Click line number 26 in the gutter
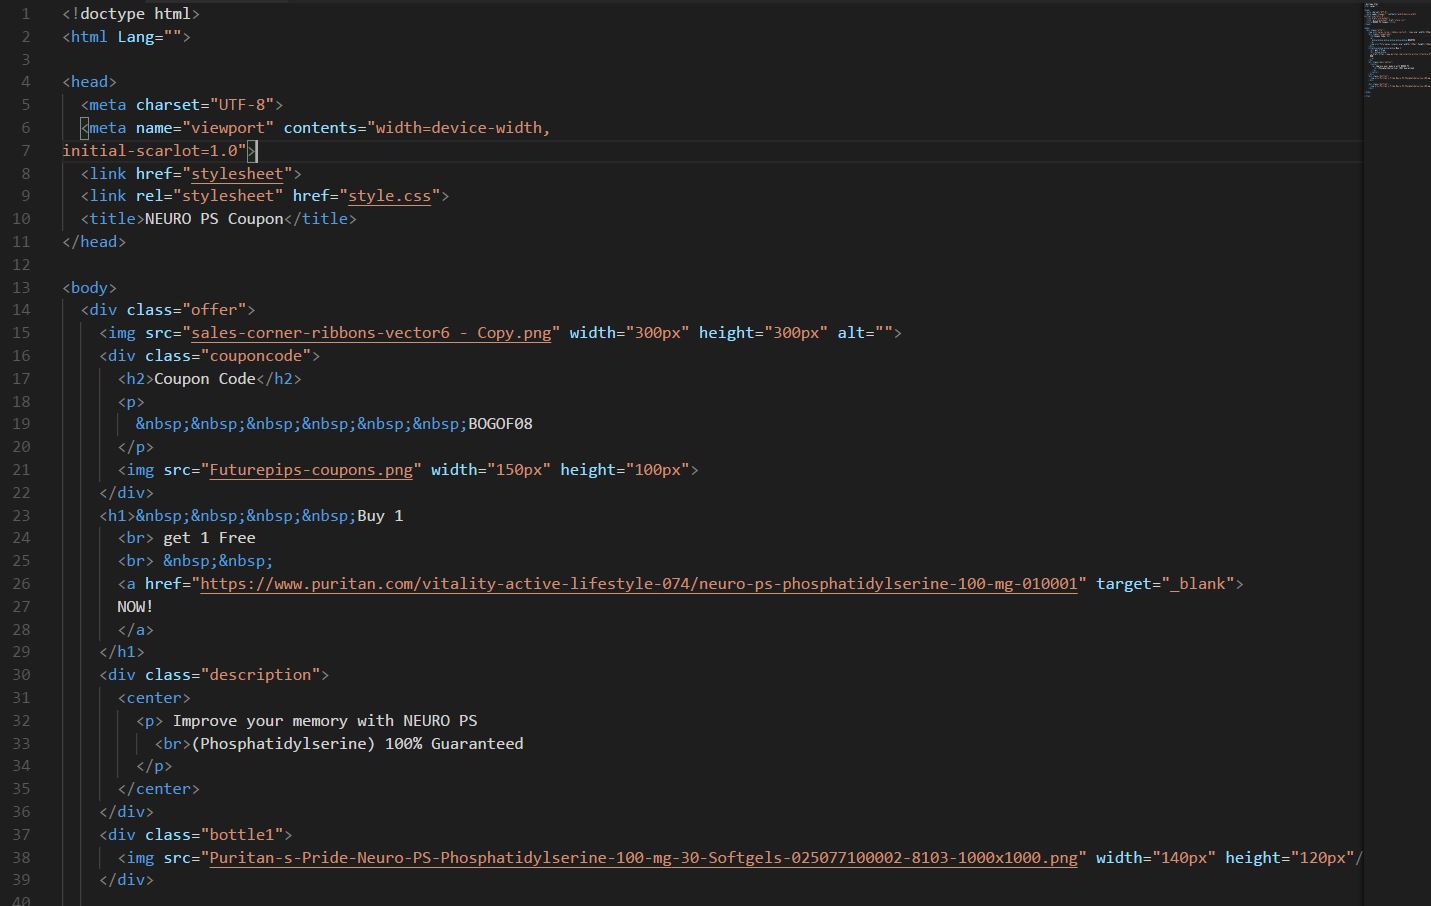This screenshot has width=1431, height=906. point(21,584)
